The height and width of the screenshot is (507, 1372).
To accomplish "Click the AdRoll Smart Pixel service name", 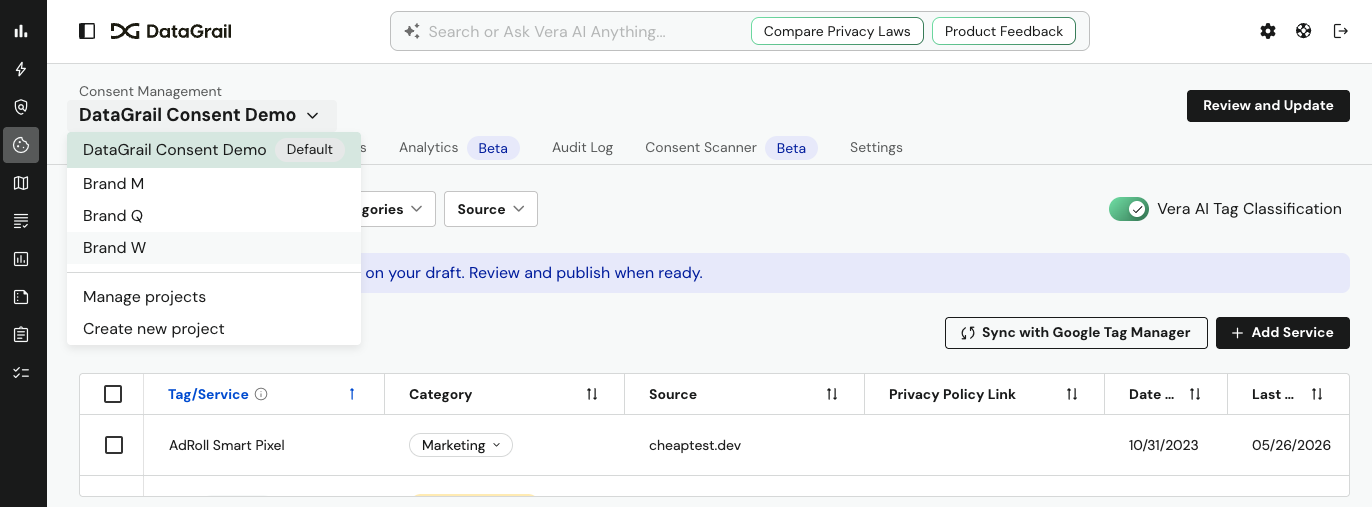I will click(227, 445).
